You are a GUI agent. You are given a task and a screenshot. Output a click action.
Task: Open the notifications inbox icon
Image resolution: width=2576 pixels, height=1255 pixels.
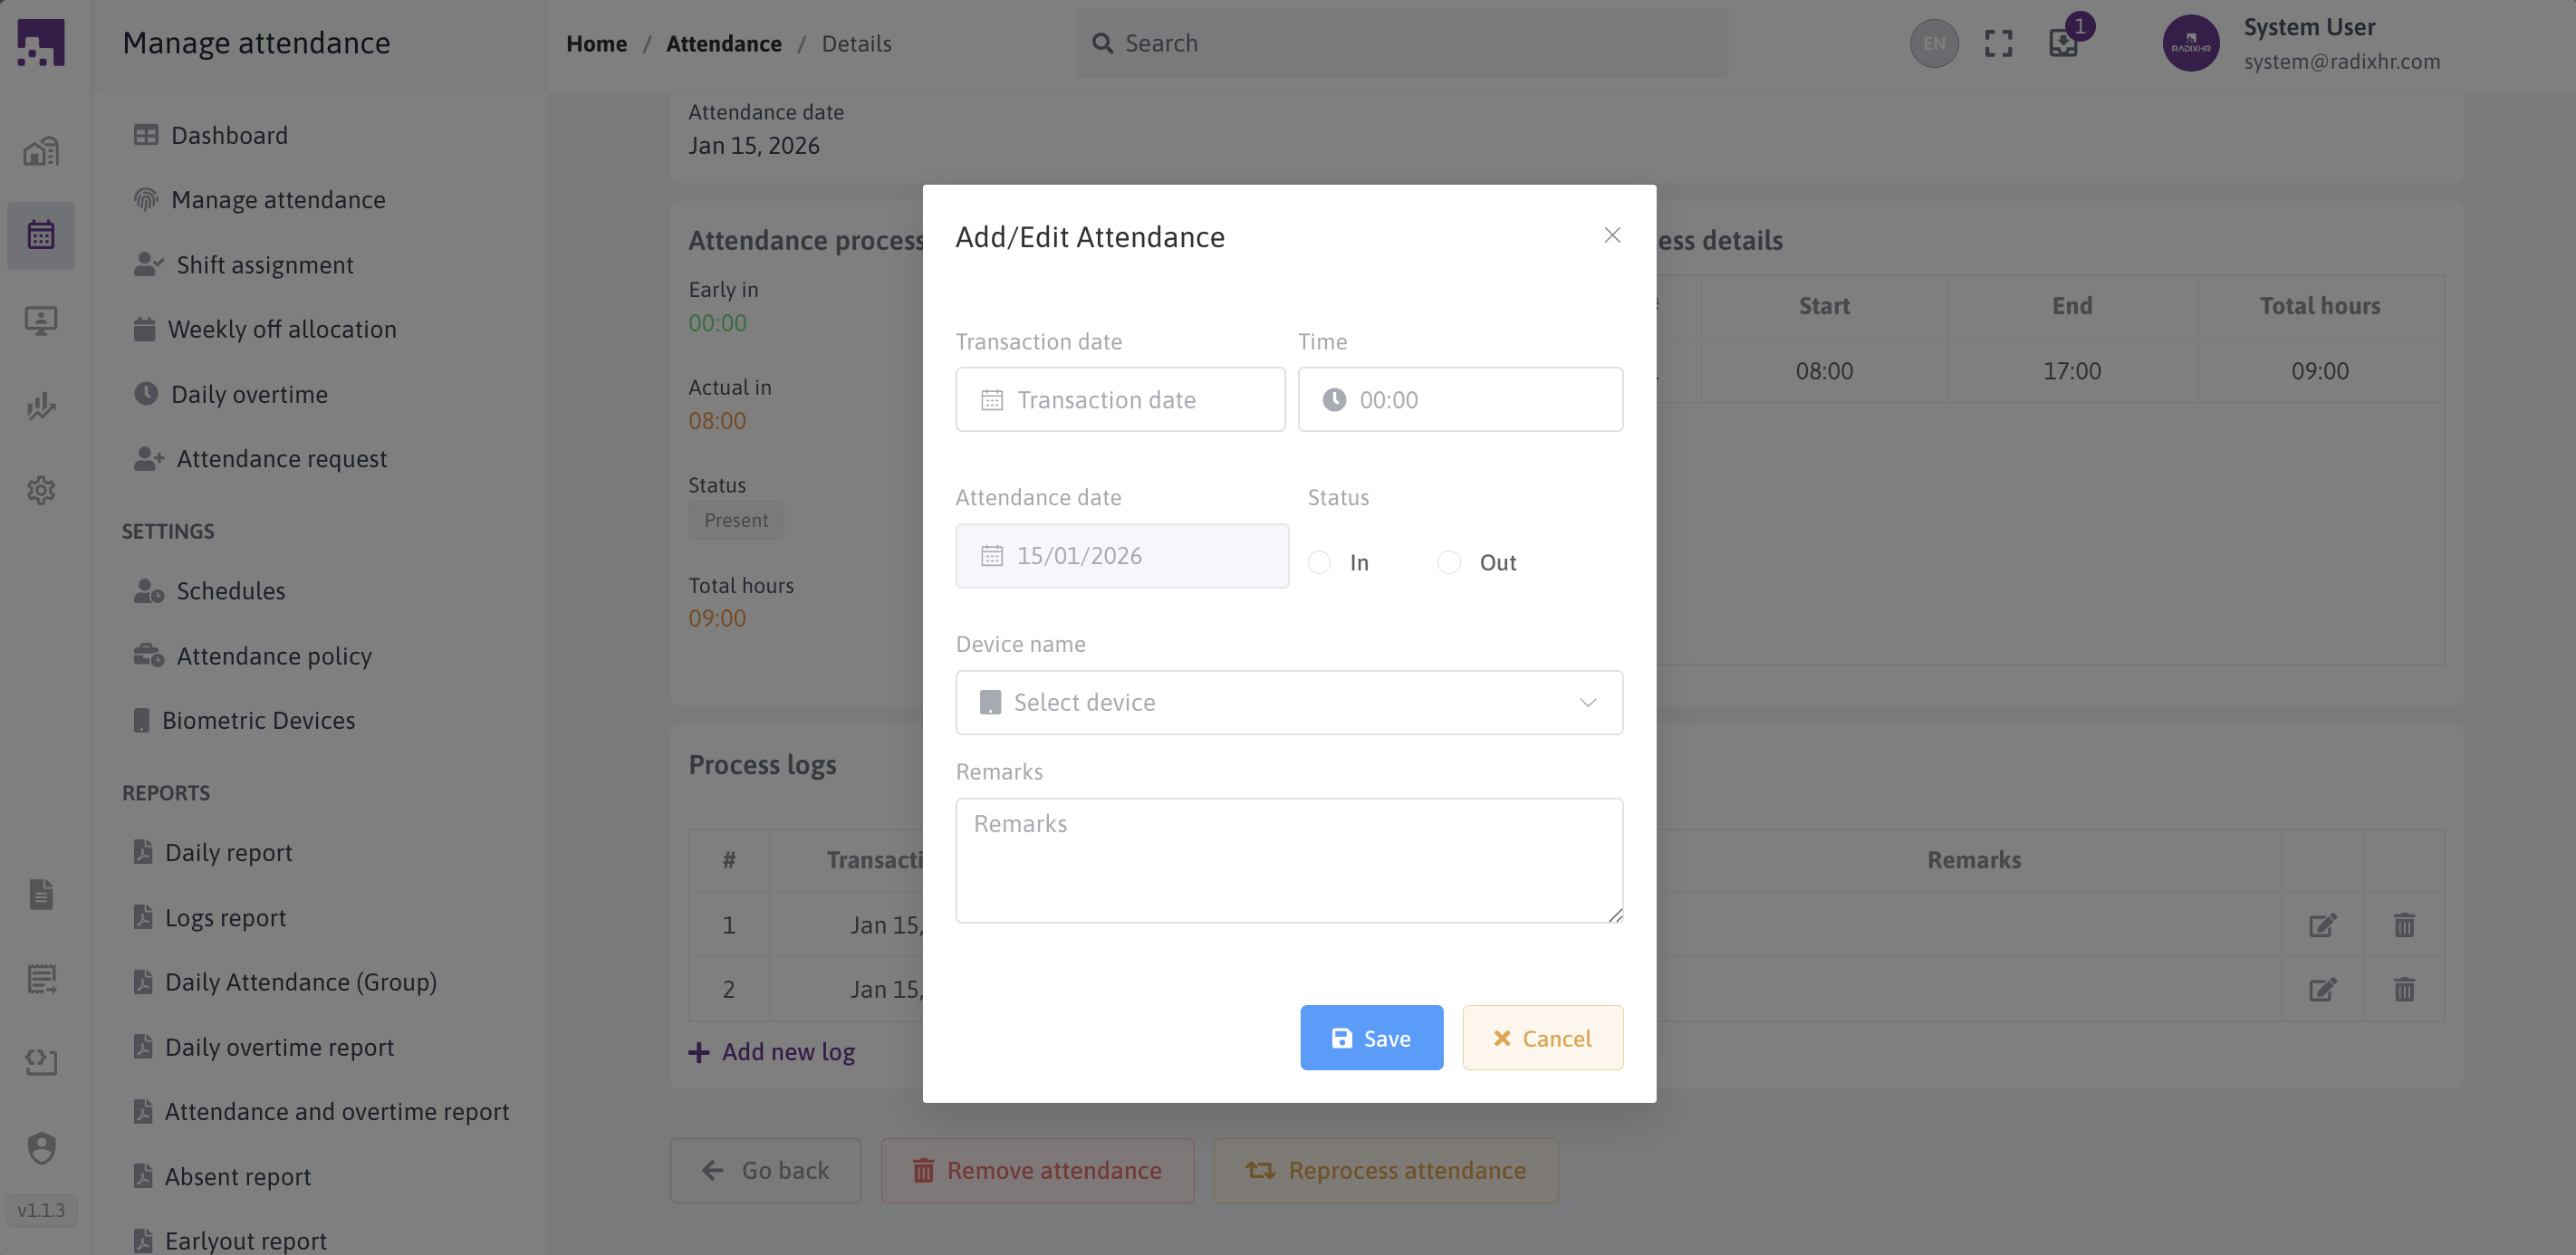tap(2063, 44)
